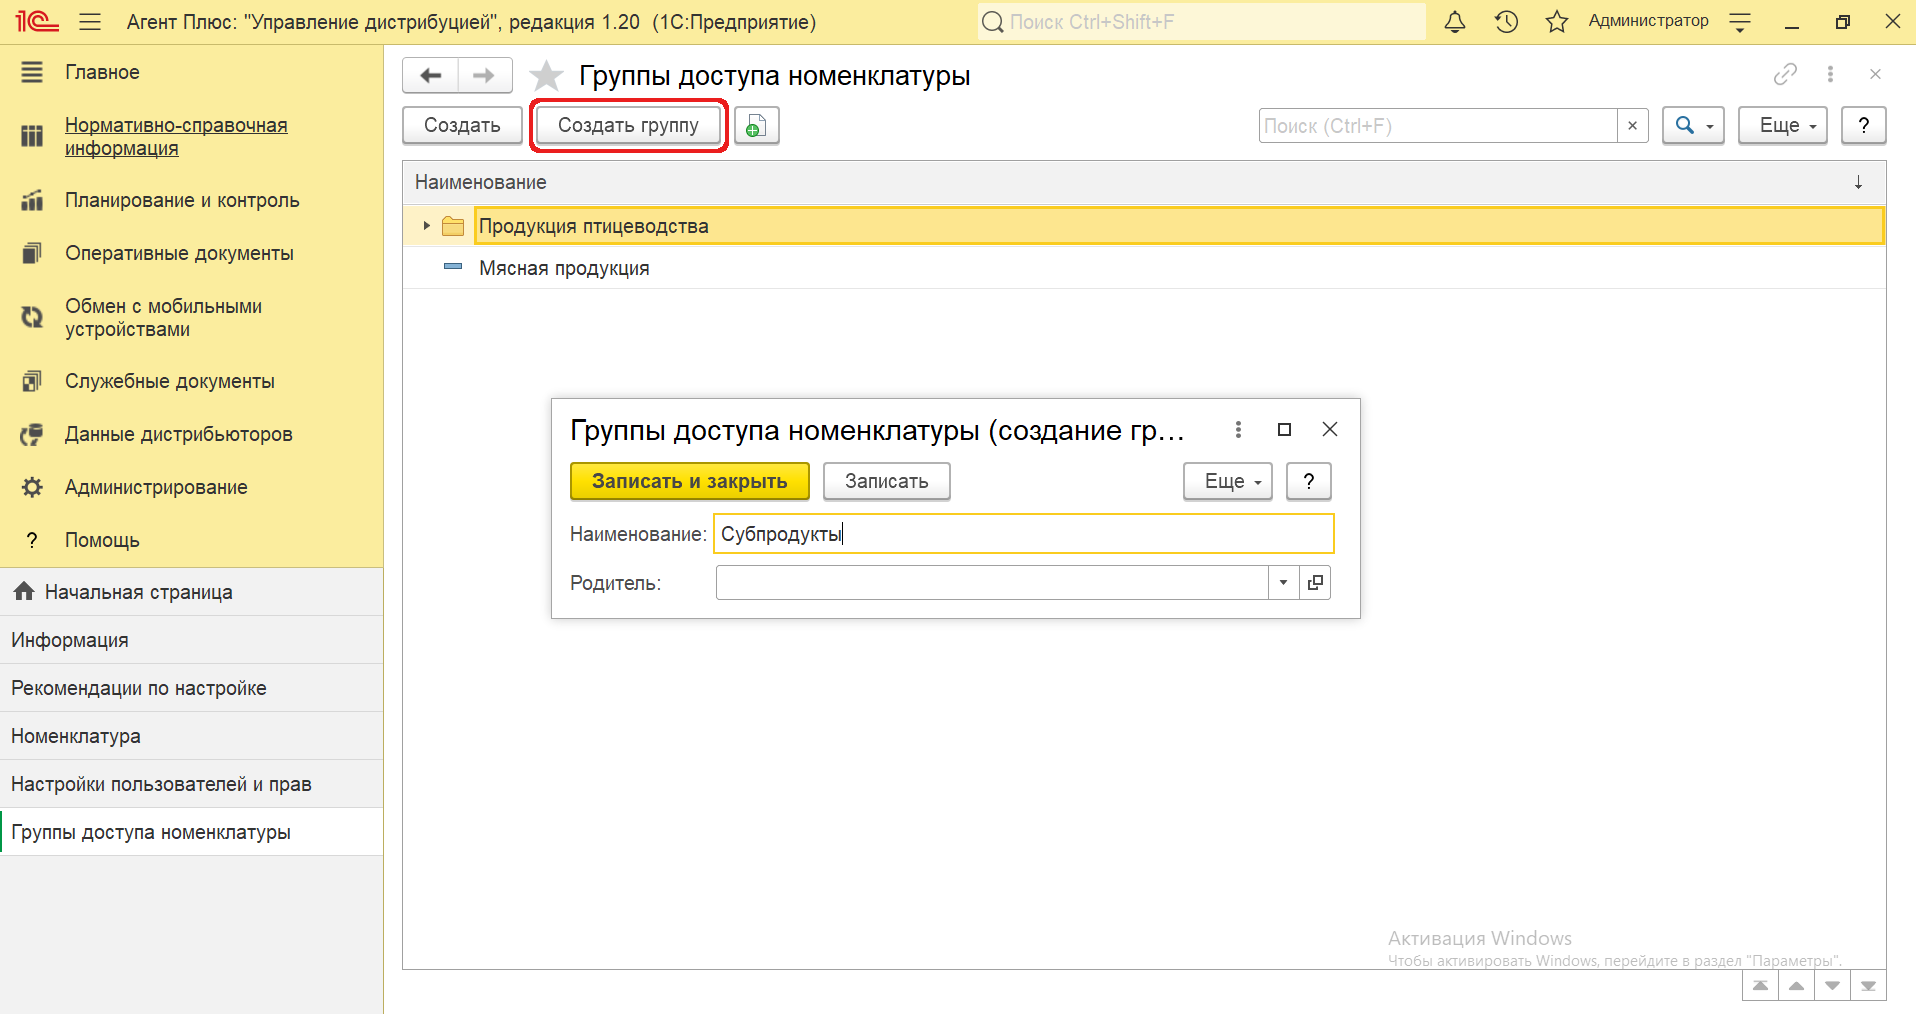The width and height of the screenshot is (1916, 1014).
Task: Switch to the Номенклатура tab
Action: (76, 736)
